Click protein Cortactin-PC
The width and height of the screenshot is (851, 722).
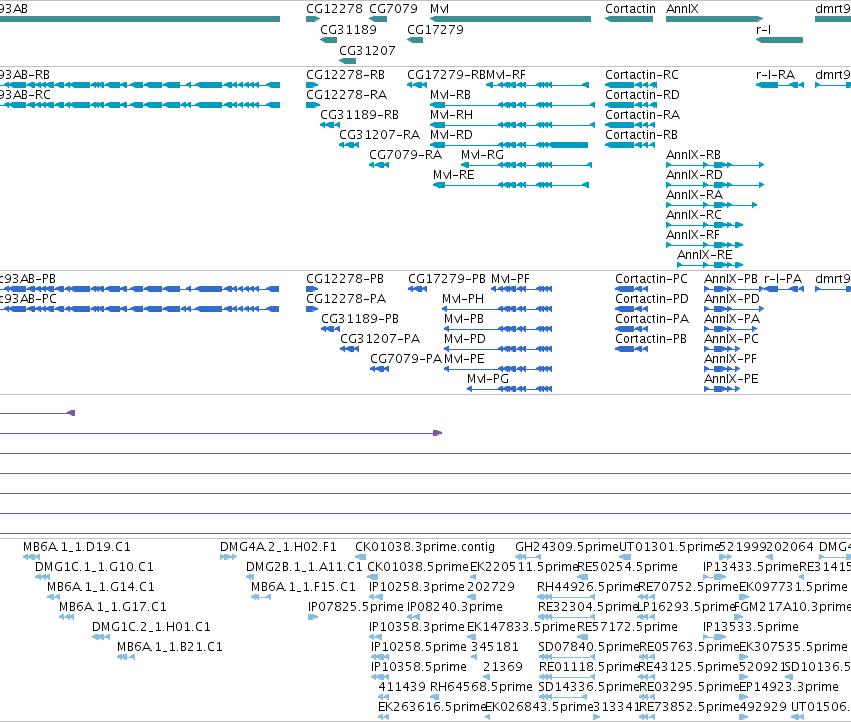pos(651,279)
